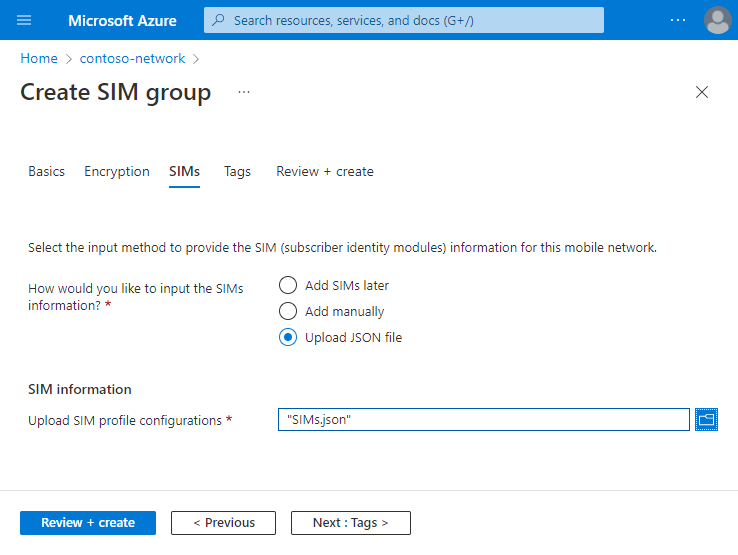
Task: Click the SIMs.json upload field
Action: click(484, 420)
